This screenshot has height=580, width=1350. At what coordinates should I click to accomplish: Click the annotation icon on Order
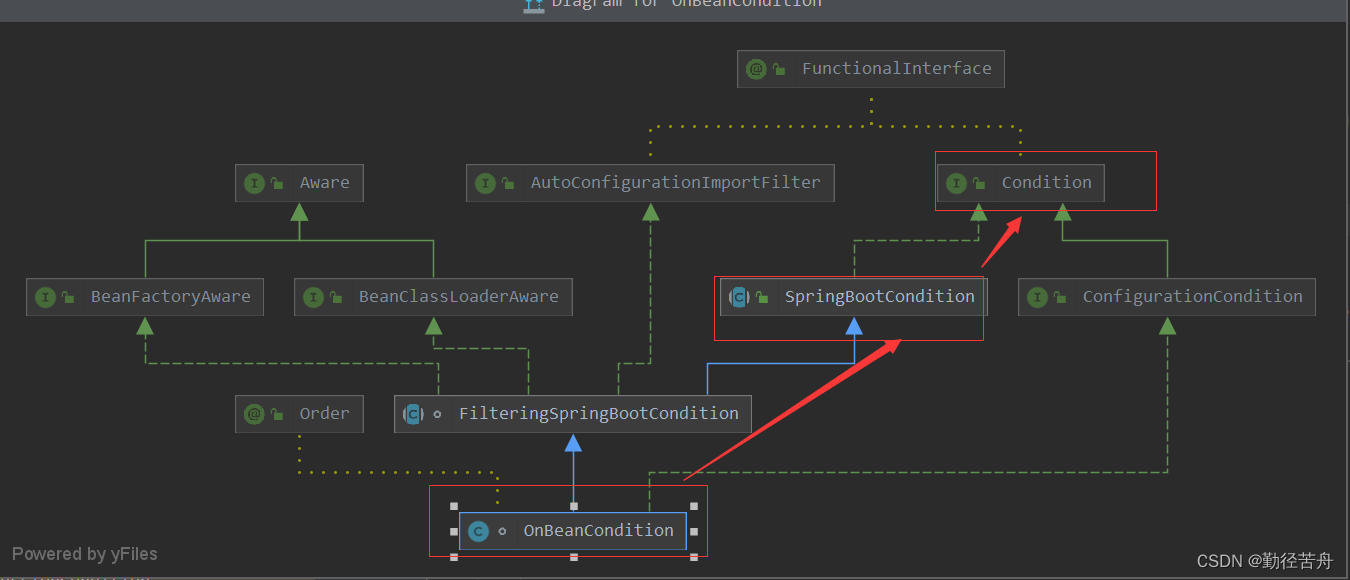254,414
